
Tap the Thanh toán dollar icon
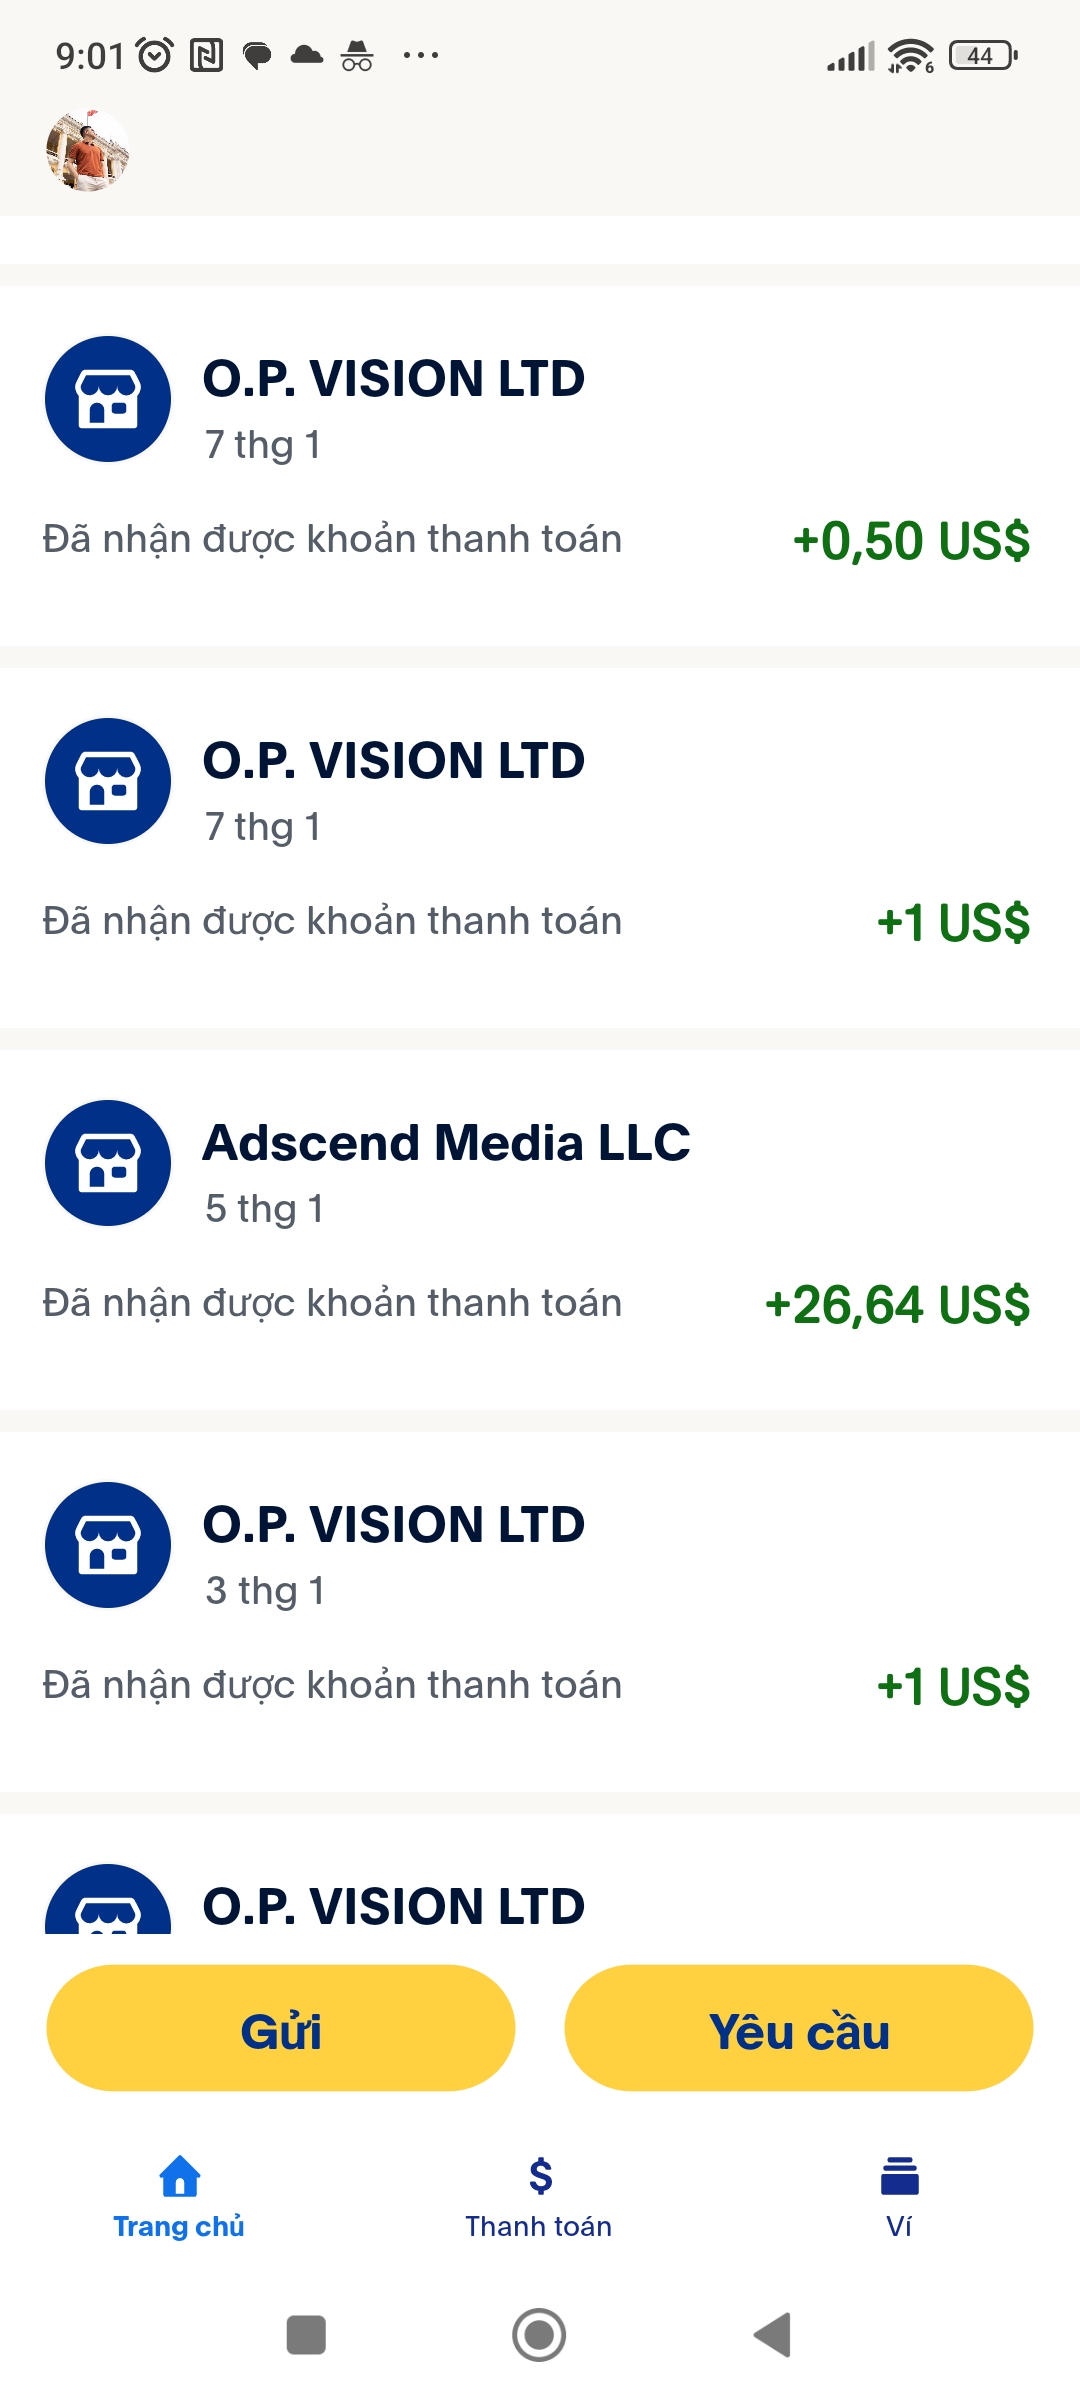click(x=540, y=2176)
